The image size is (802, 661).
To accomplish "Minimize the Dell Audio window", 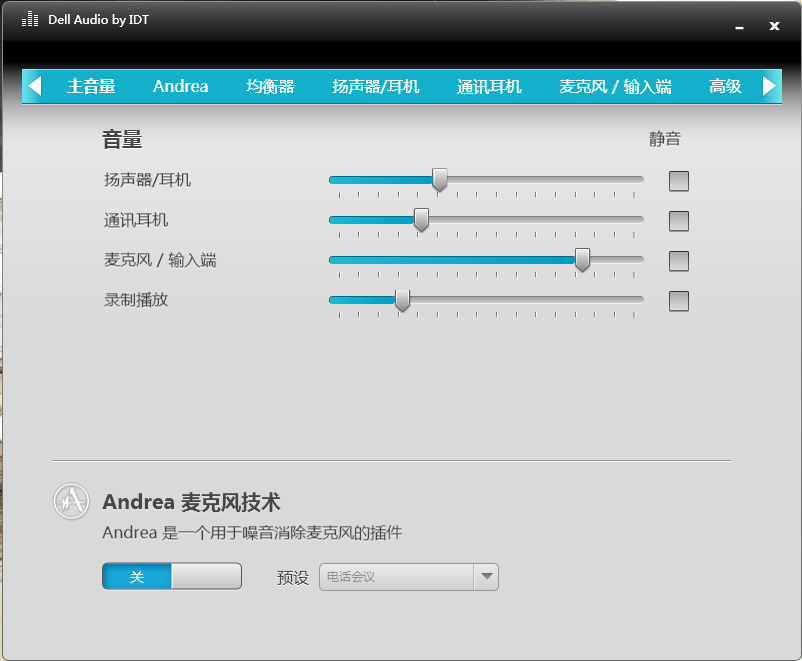I will 739,27.
